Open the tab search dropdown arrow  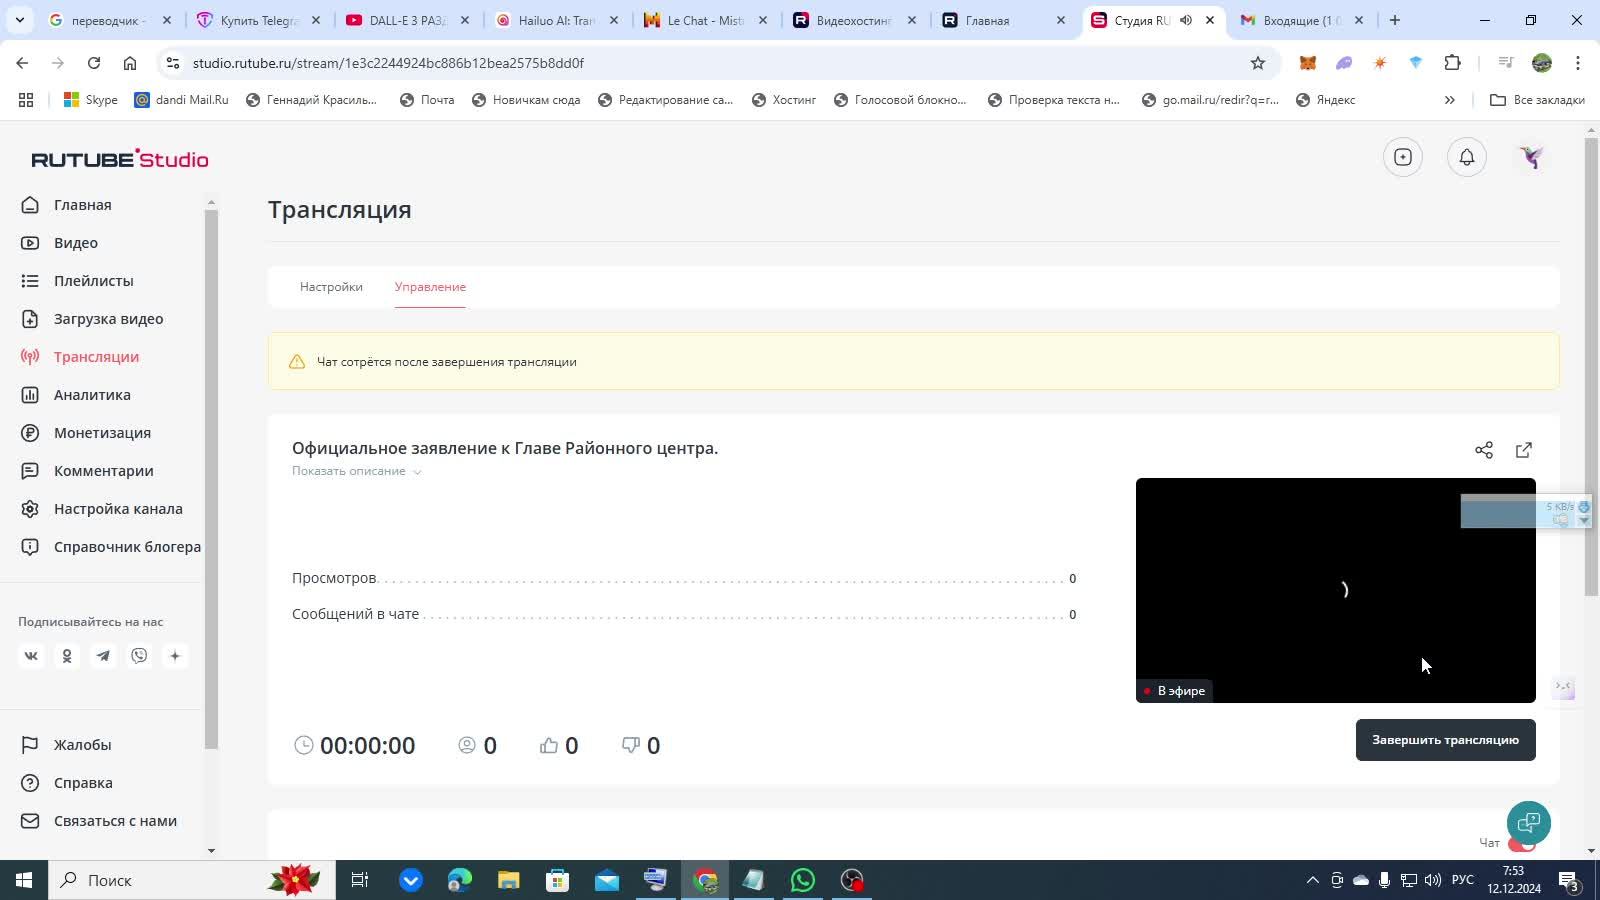(19, 20)
